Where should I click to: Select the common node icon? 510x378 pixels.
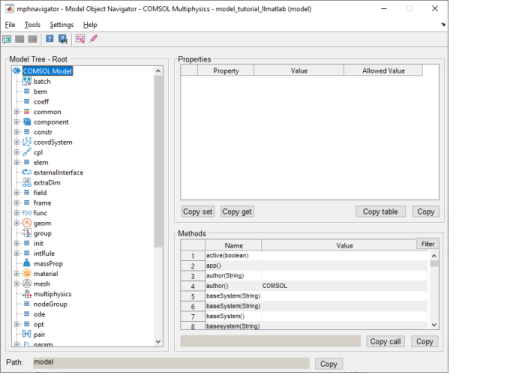pos(27,112)
